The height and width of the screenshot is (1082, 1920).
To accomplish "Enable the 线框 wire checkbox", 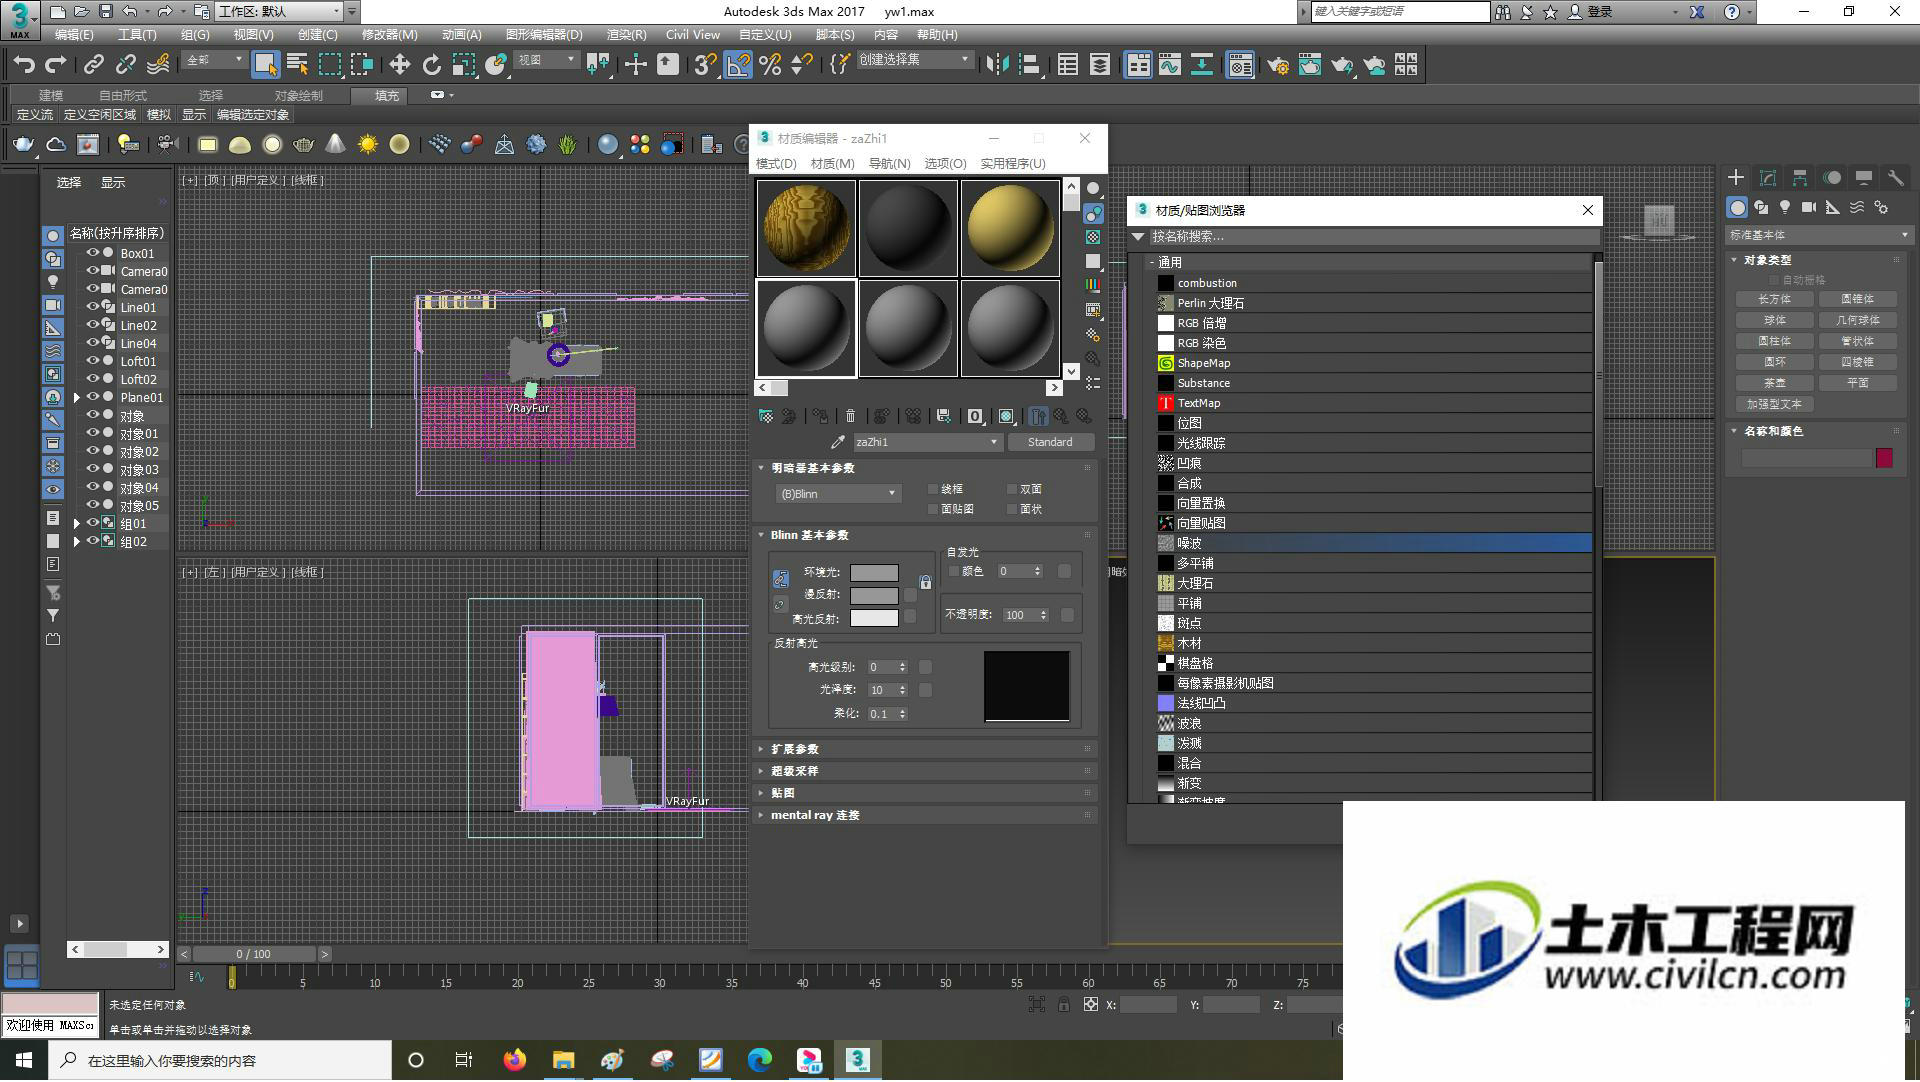I will (933, 490).
